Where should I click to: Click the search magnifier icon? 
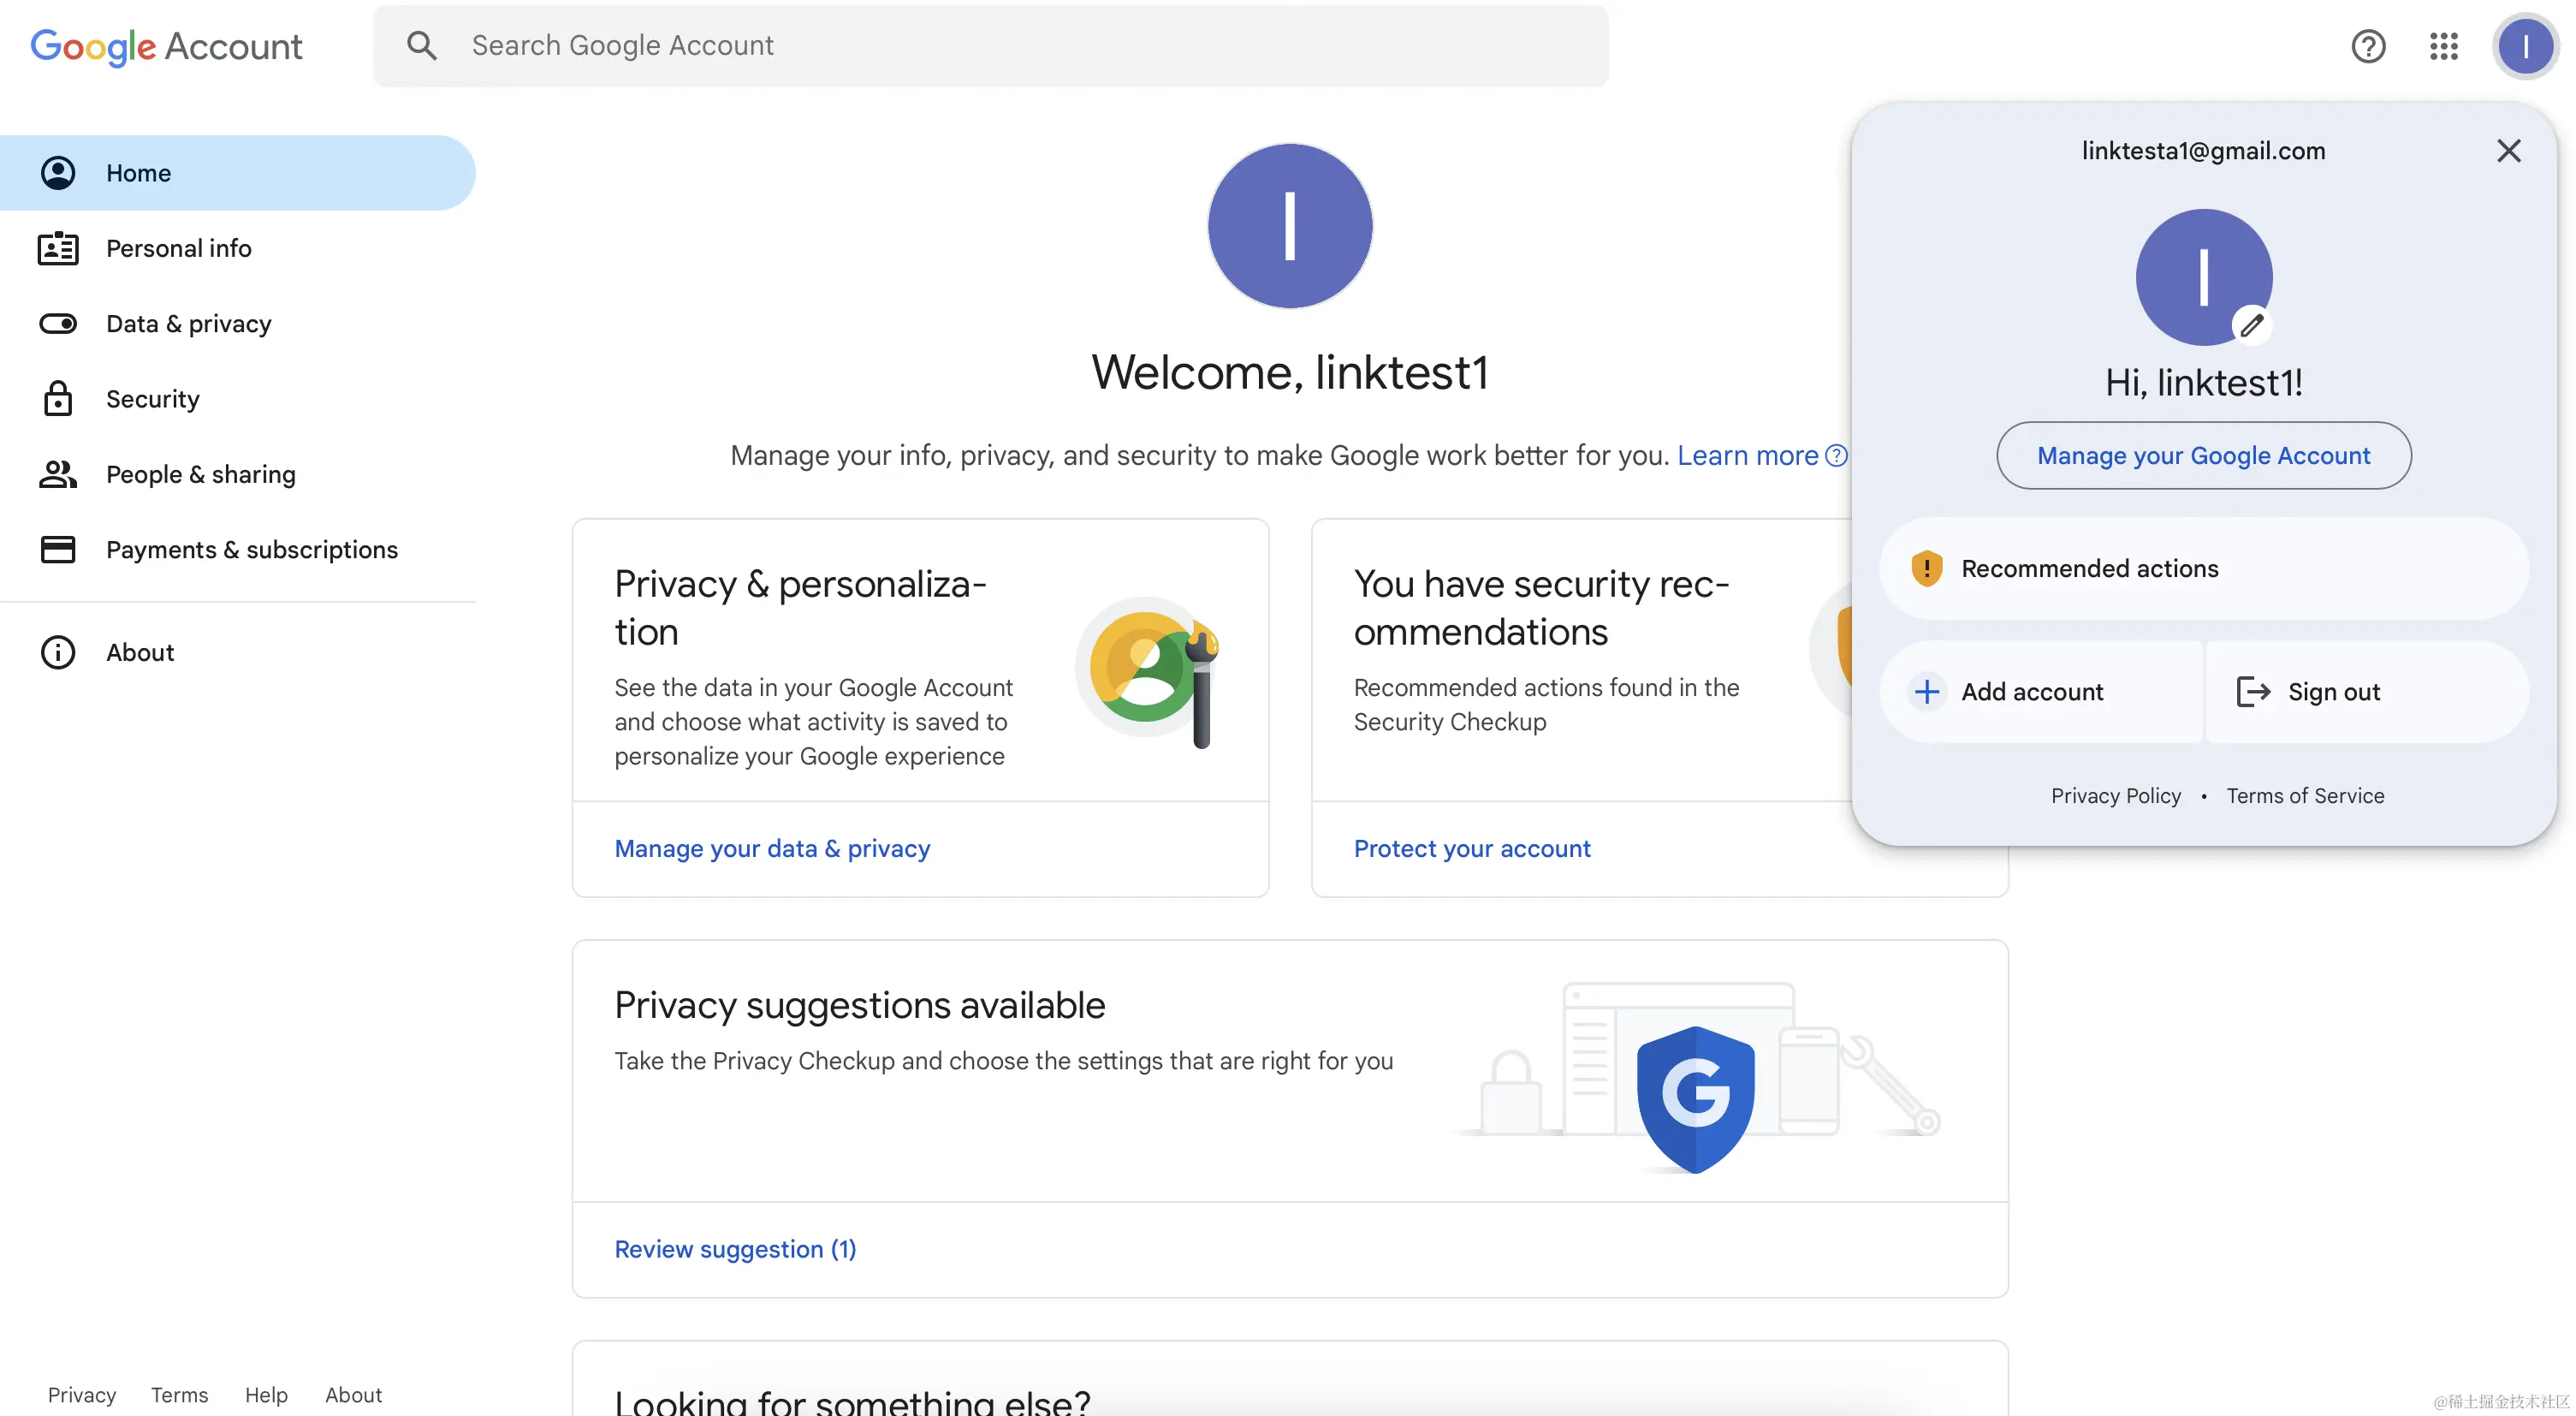421,46
